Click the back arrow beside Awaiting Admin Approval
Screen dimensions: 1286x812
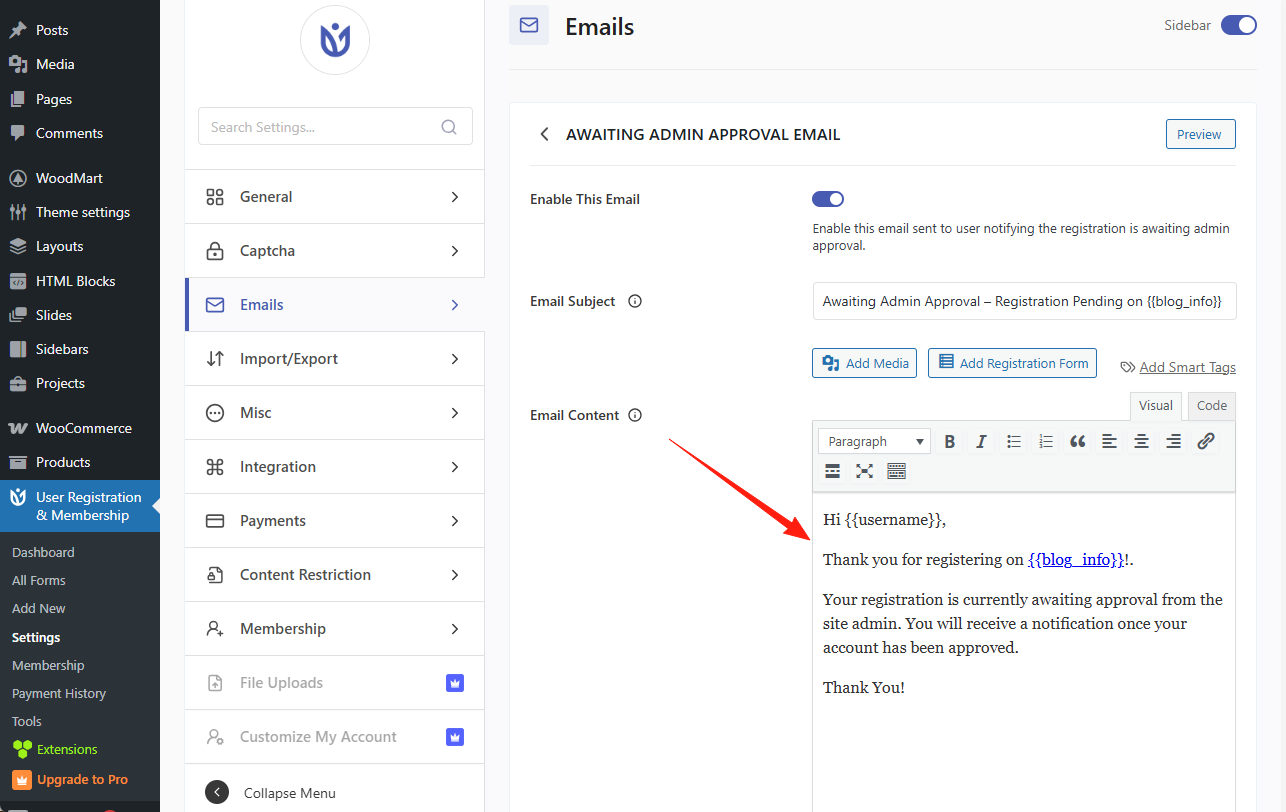(x=544, y=134)
